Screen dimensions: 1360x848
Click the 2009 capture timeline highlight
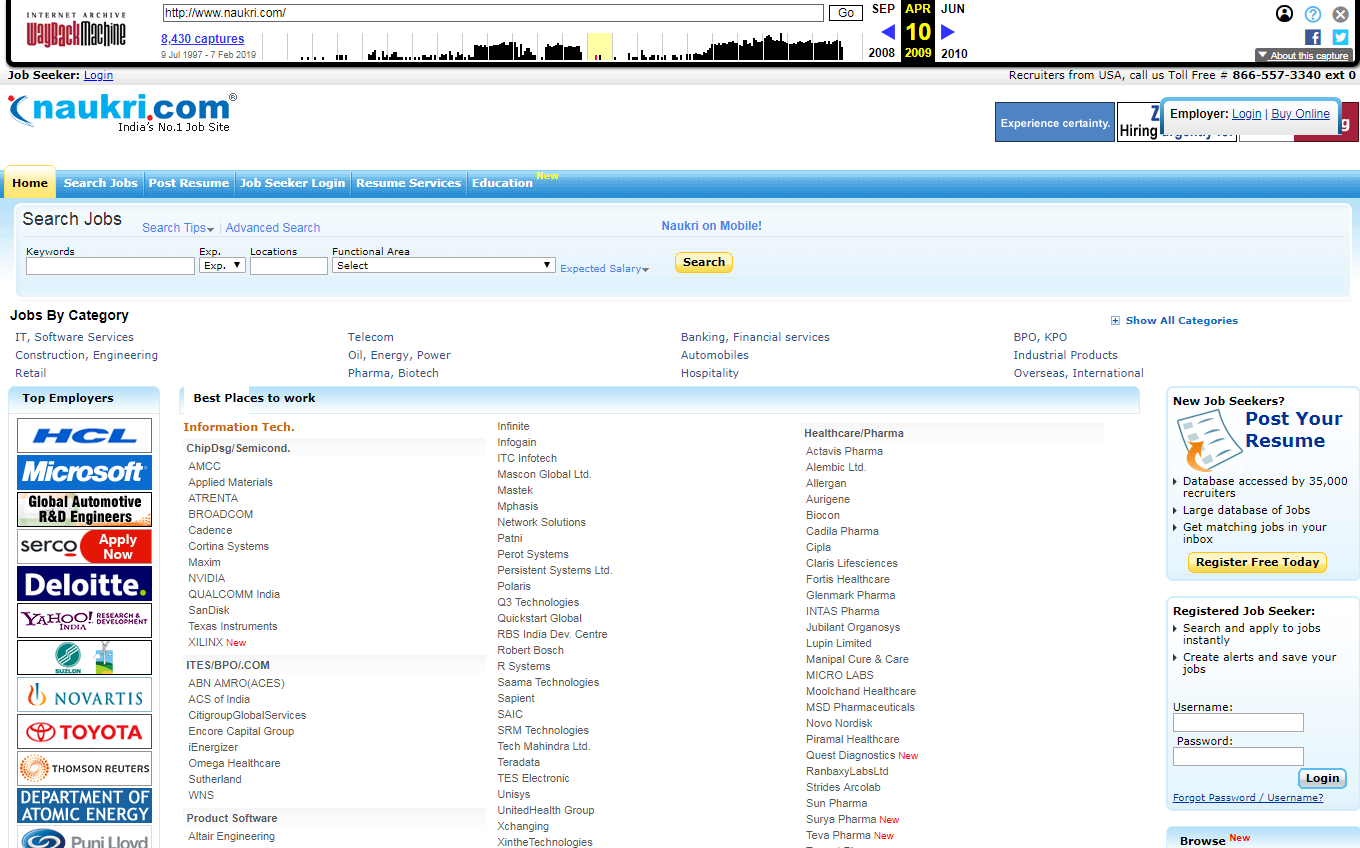[599, 47]
